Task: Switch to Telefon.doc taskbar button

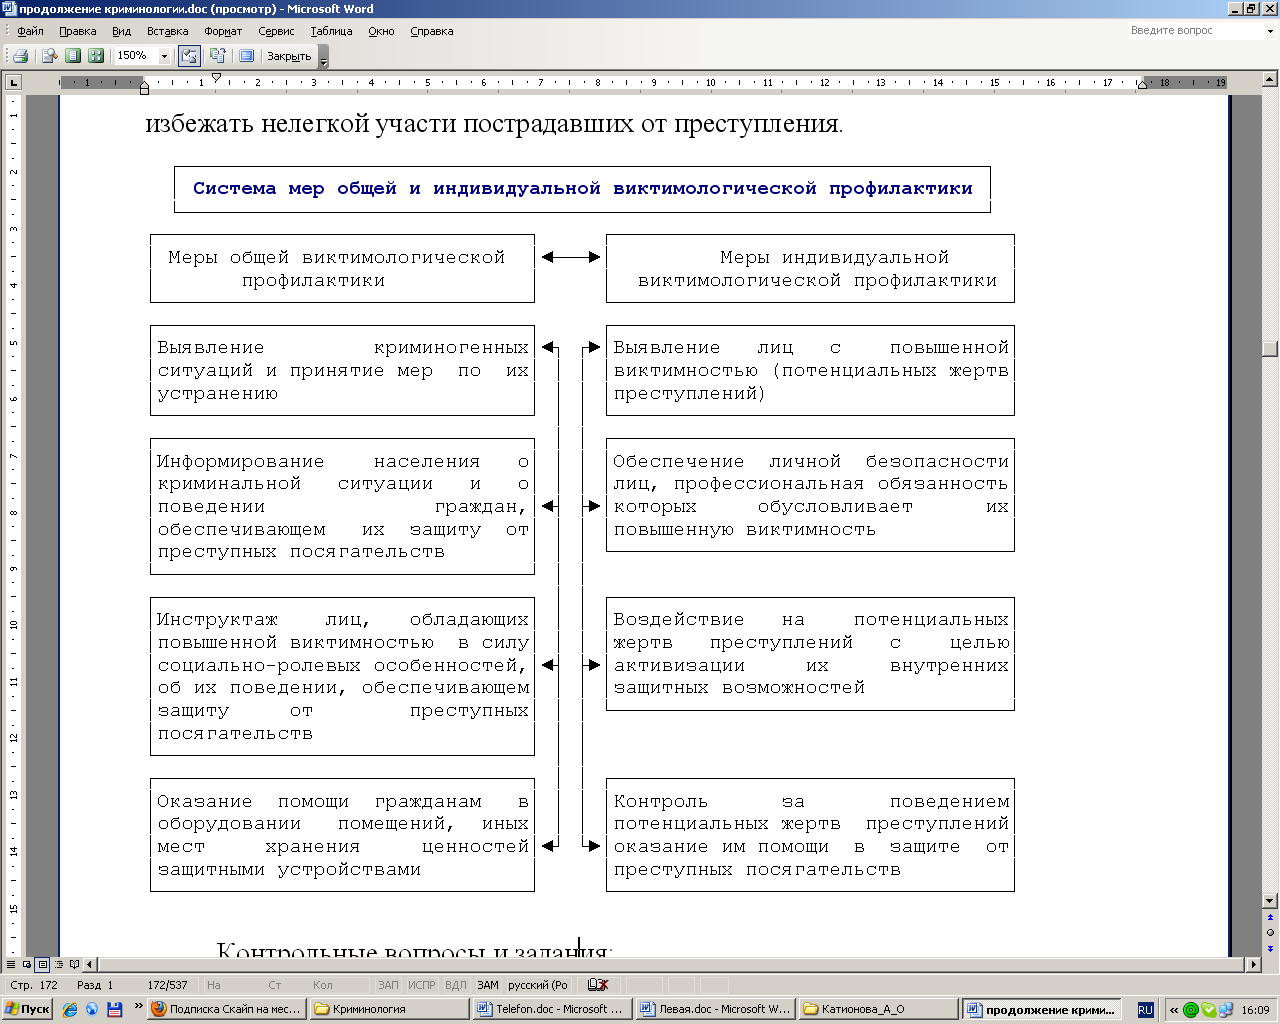Action: click(x=553, y=1010)
